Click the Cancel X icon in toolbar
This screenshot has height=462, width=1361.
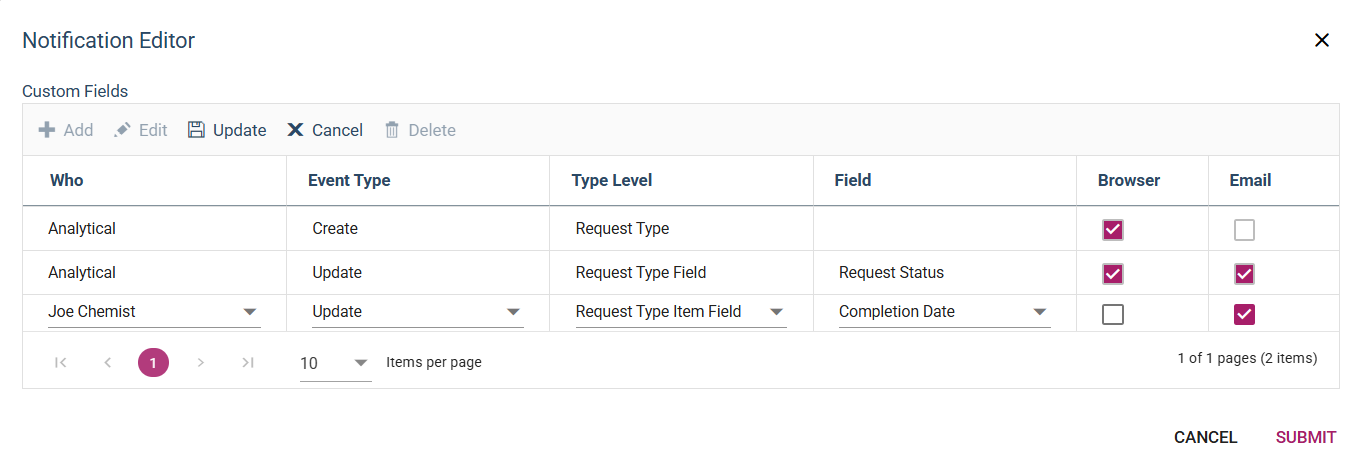[295, 130]
